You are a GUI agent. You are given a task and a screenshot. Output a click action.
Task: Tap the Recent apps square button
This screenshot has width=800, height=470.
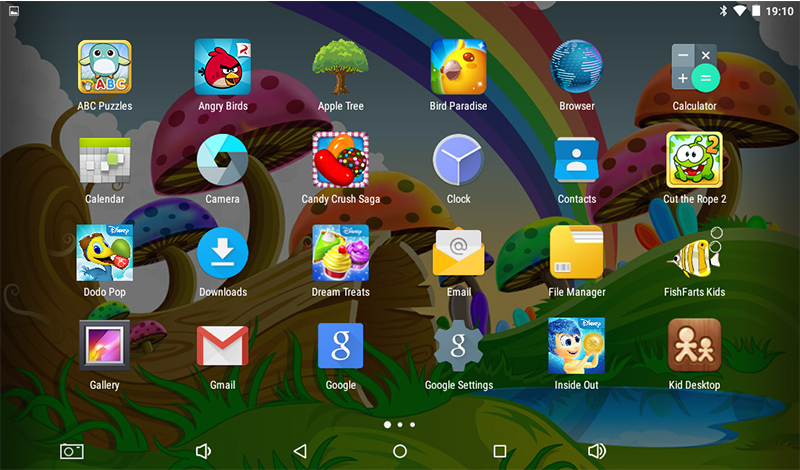(500, 451)
